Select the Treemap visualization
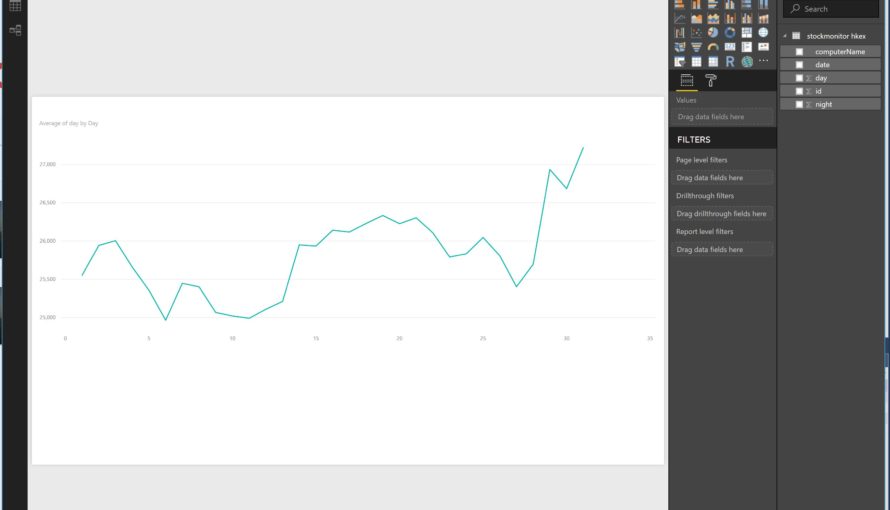 747,33
